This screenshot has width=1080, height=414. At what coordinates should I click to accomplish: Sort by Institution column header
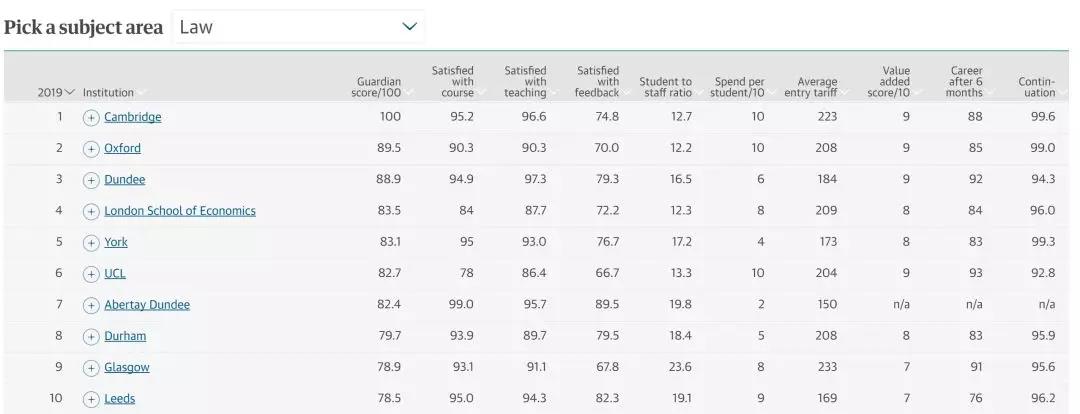tap(108, 92)
